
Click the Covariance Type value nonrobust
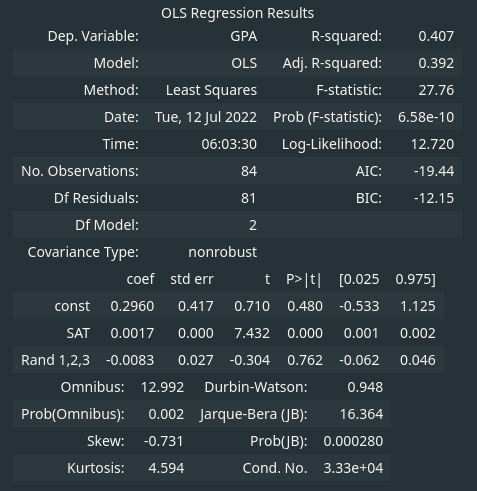point(223,252)
